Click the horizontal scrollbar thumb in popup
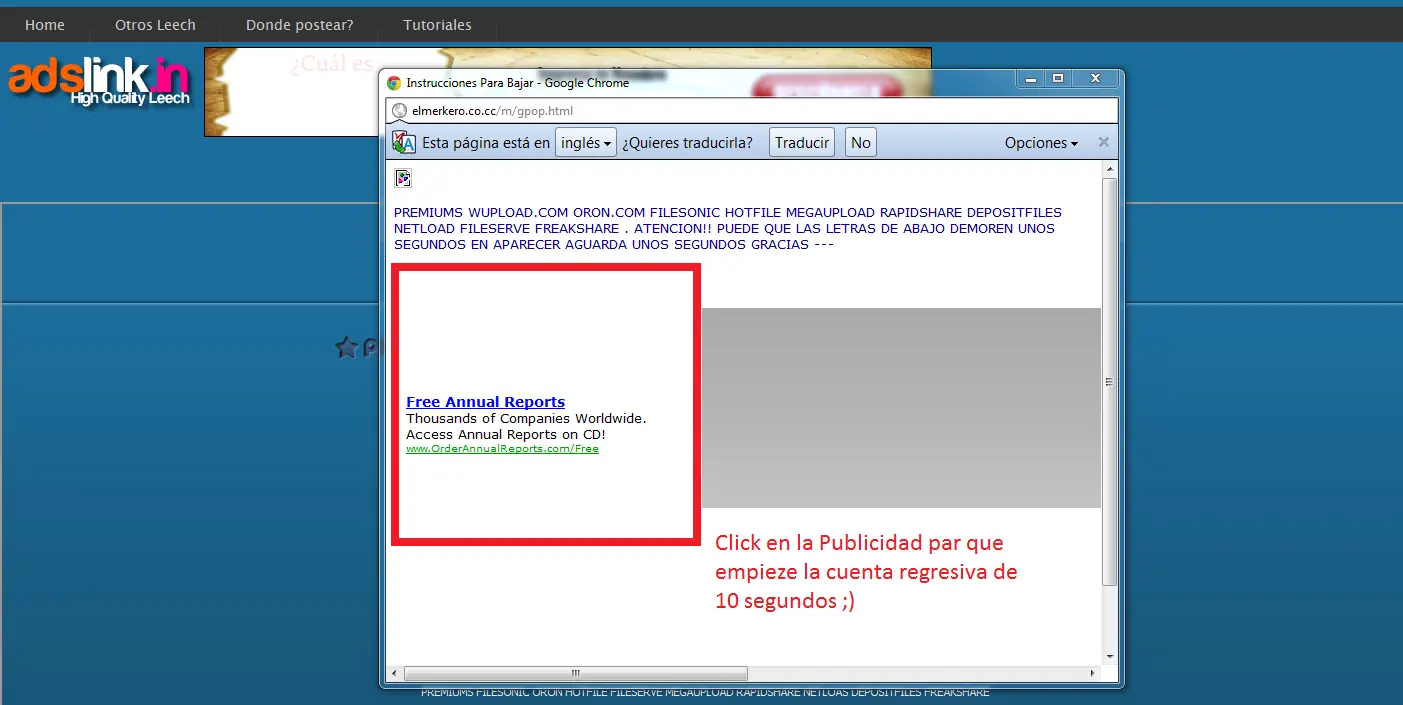The image size is (1403, 705). point(575,673)
